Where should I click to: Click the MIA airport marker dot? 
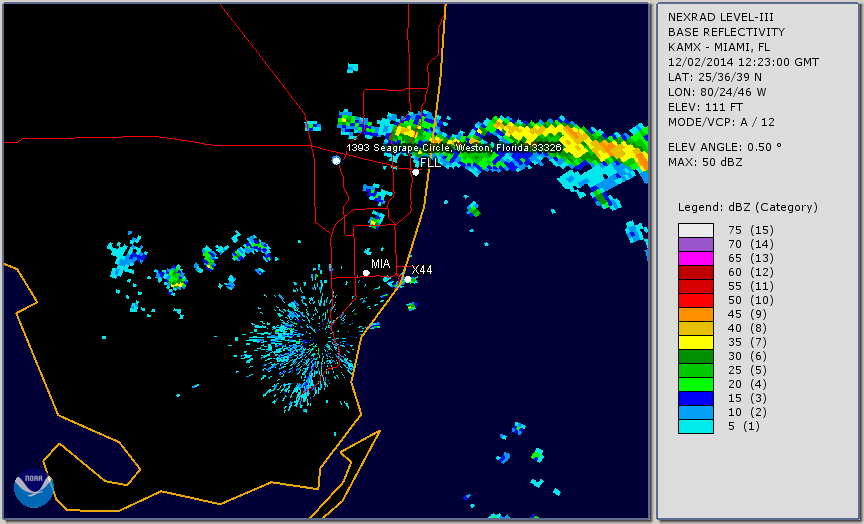[x=366, y=273]
